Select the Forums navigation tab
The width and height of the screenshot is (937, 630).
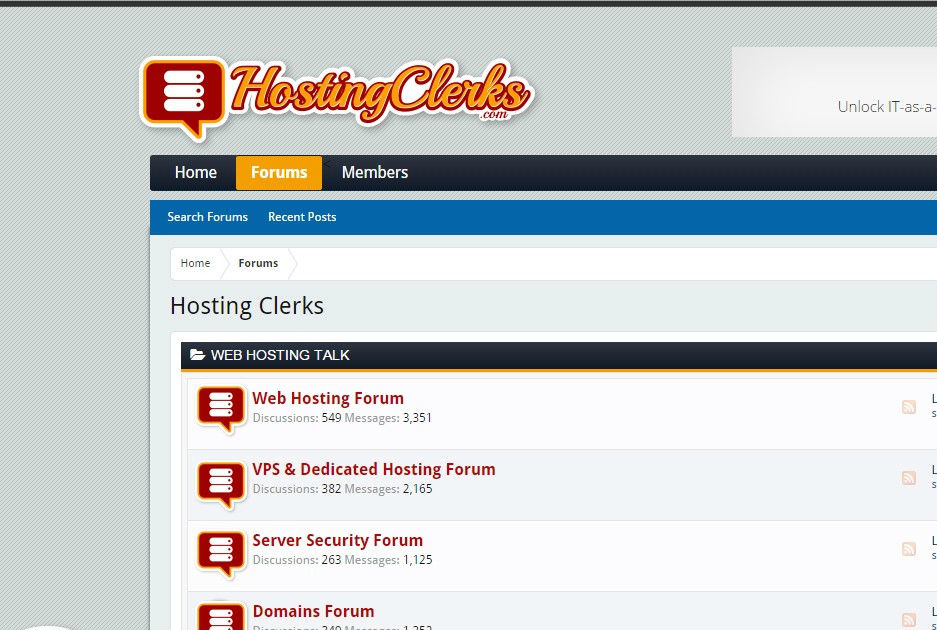tap(279, 173)
